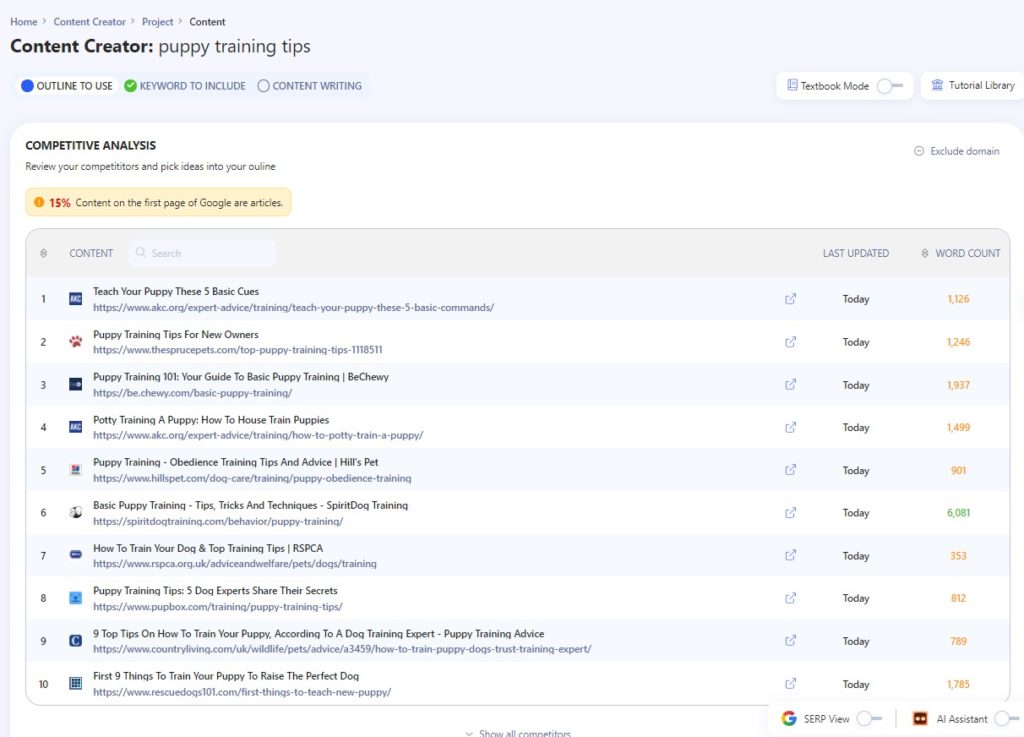This screenshot has height=737, width=1024.
Task: Select the Keyword To Include step
Action: click(x=185, y=86)
